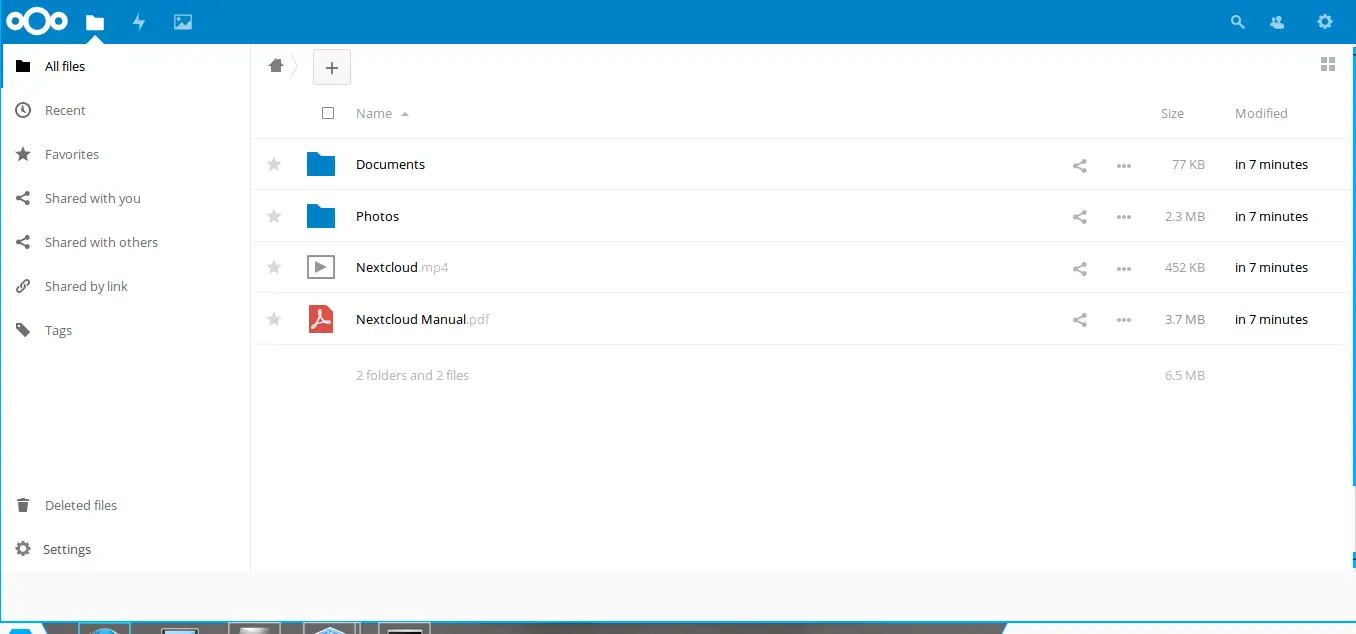This screenshot has width=1356, height=634.
Task: Open more actions for Nextcloud Manual.pdf
Action: tap(1124, 320)
